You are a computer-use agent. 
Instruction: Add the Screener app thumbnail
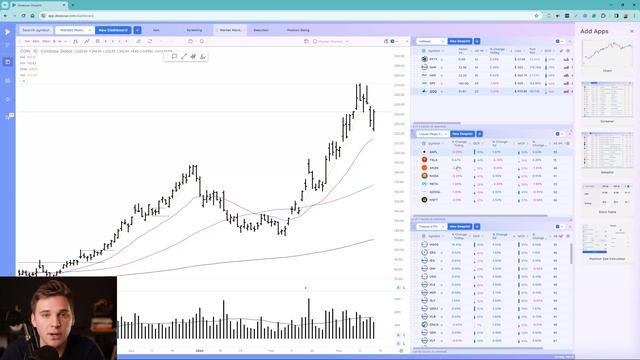(607, 100)
